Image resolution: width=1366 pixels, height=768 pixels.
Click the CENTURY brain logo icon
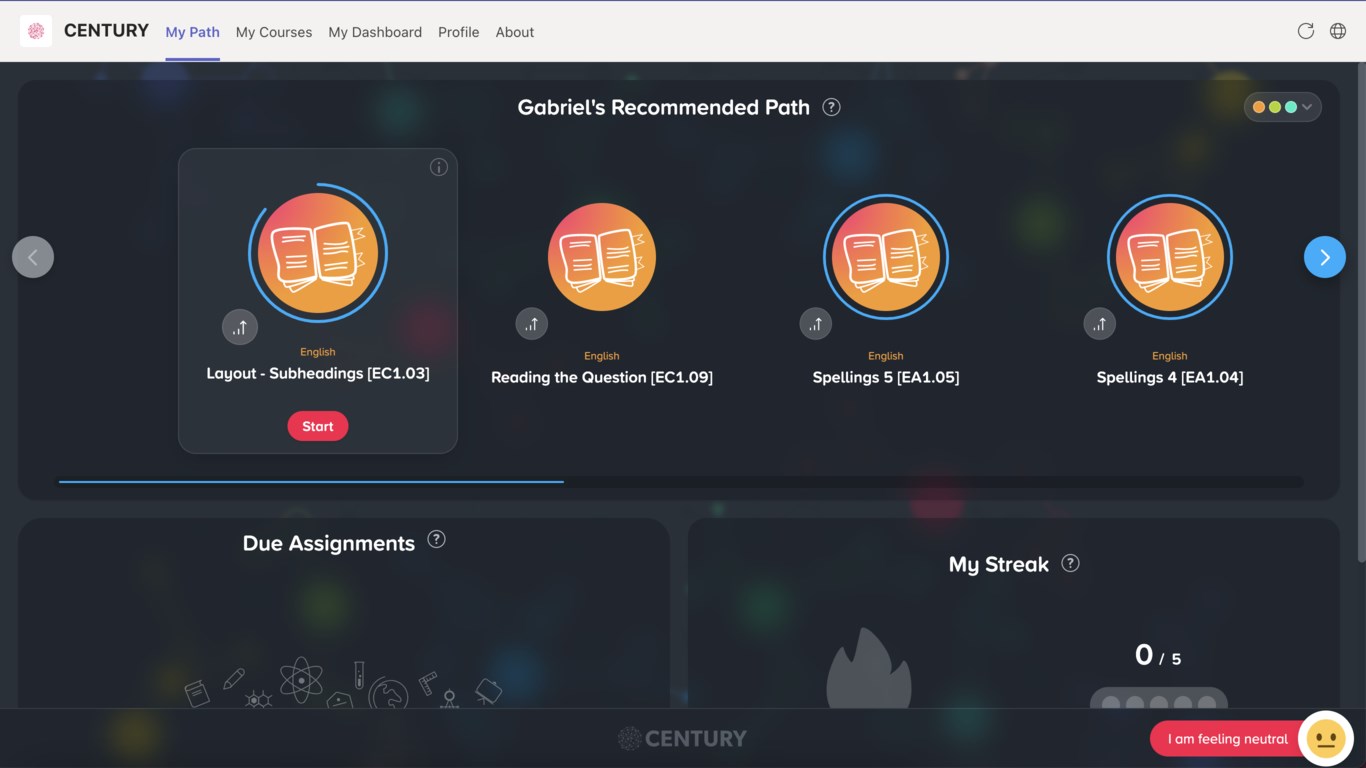(x=36, y=31)
